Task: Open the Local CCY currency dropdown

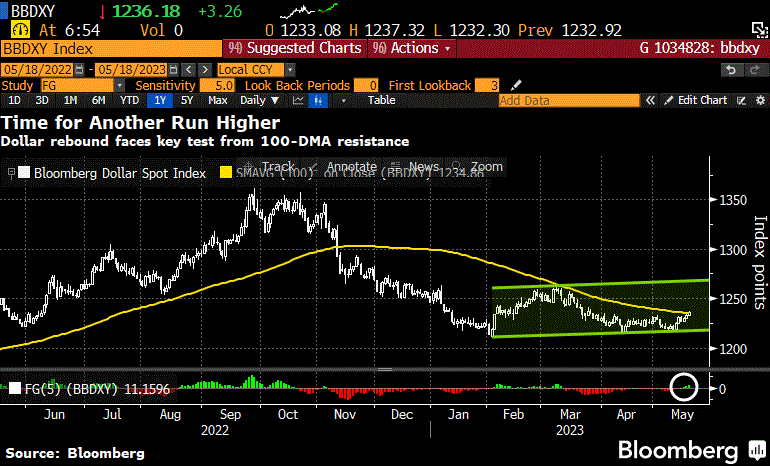Action: tap(290, 69)
